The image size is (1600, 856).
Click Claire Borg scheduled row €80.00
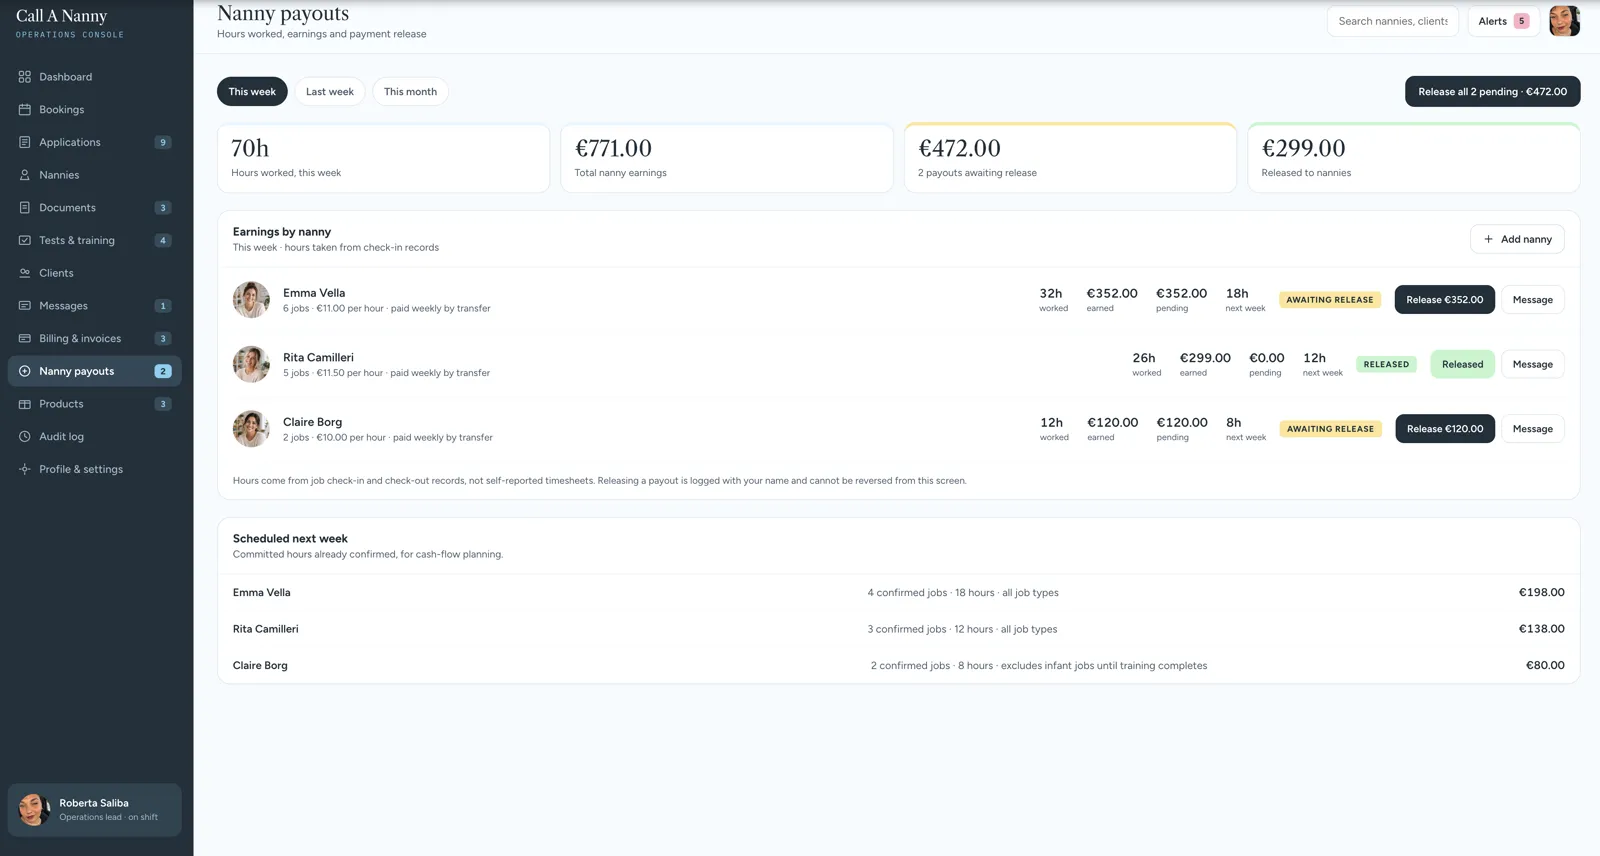898,665
